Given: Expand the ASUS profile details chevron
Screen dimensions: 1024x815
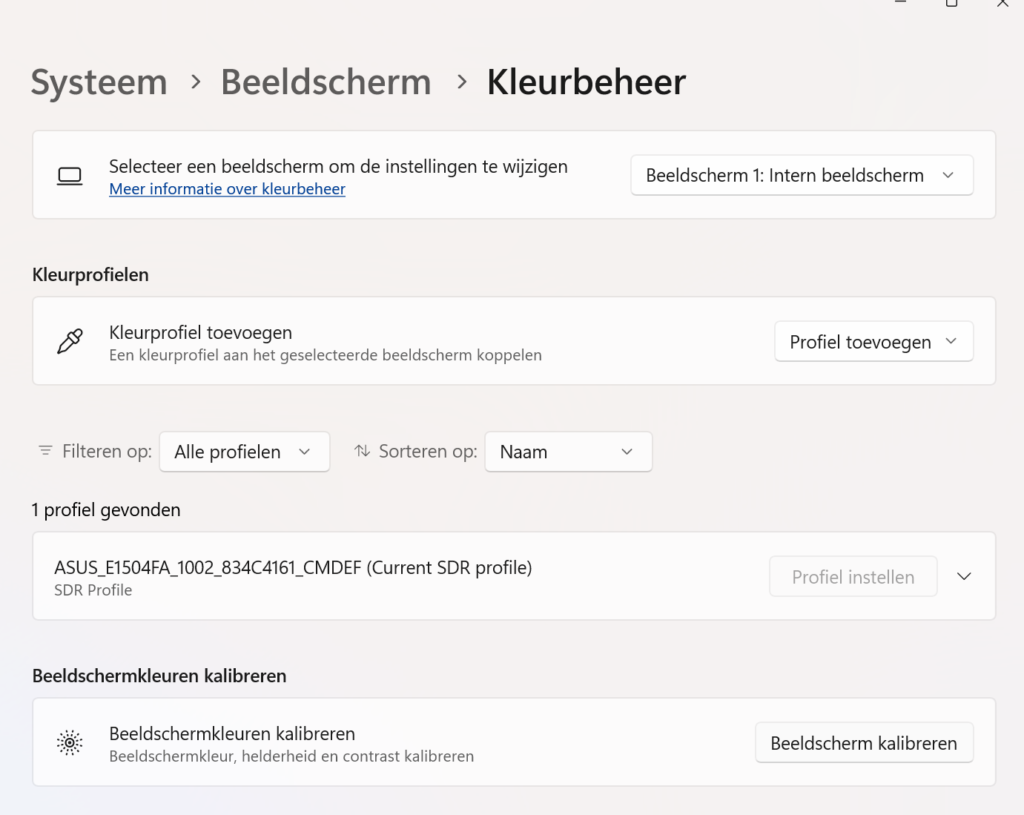Looking at the screenshot, I should point(964,577).
